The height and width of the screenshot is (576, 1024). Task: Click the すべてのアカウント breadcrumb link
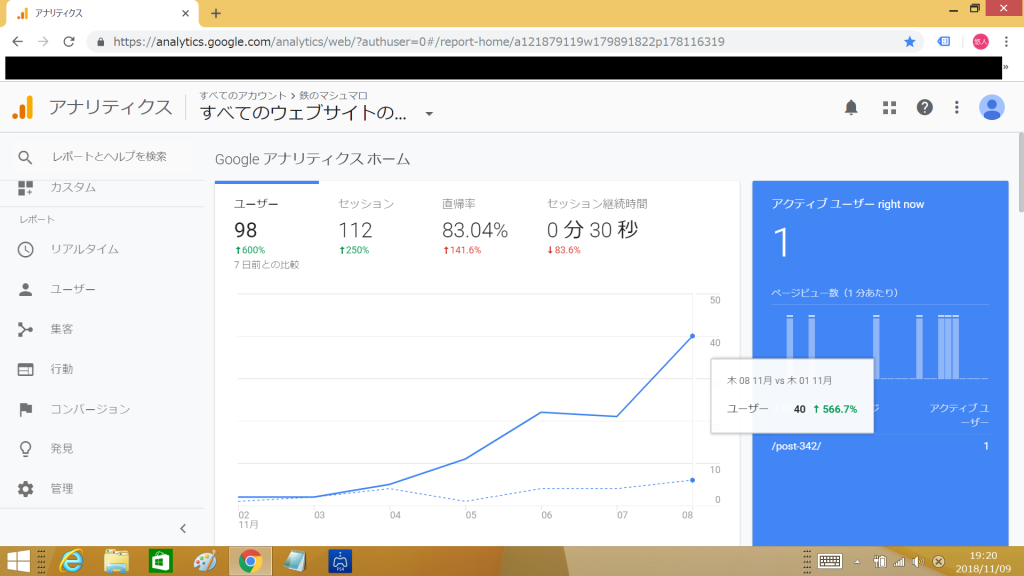[243, 96]
